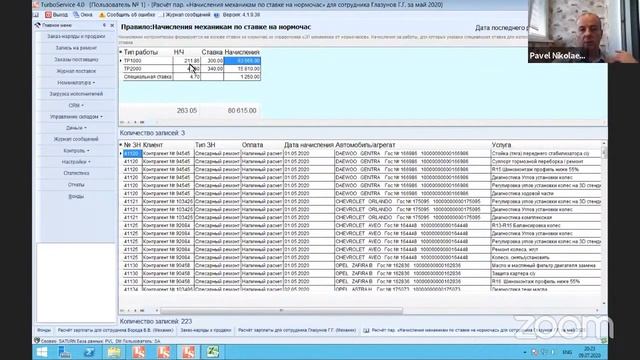Click the Выход toolbar button
This screenshot has height=360, width=640.
coord(56,15)
